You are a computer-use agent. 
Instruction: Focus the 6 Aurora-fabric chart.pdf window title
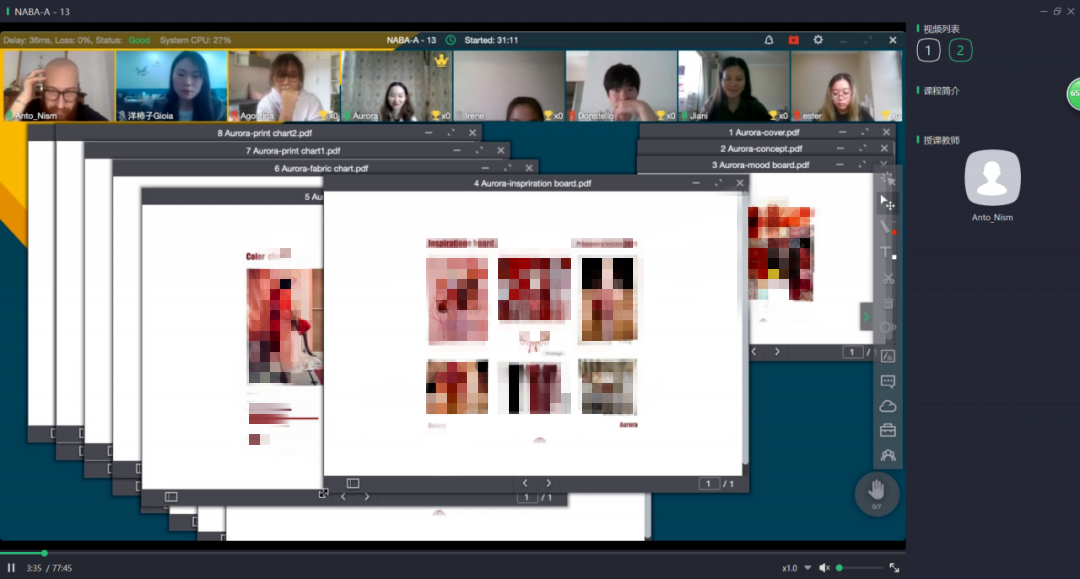[x=321, y=168]
